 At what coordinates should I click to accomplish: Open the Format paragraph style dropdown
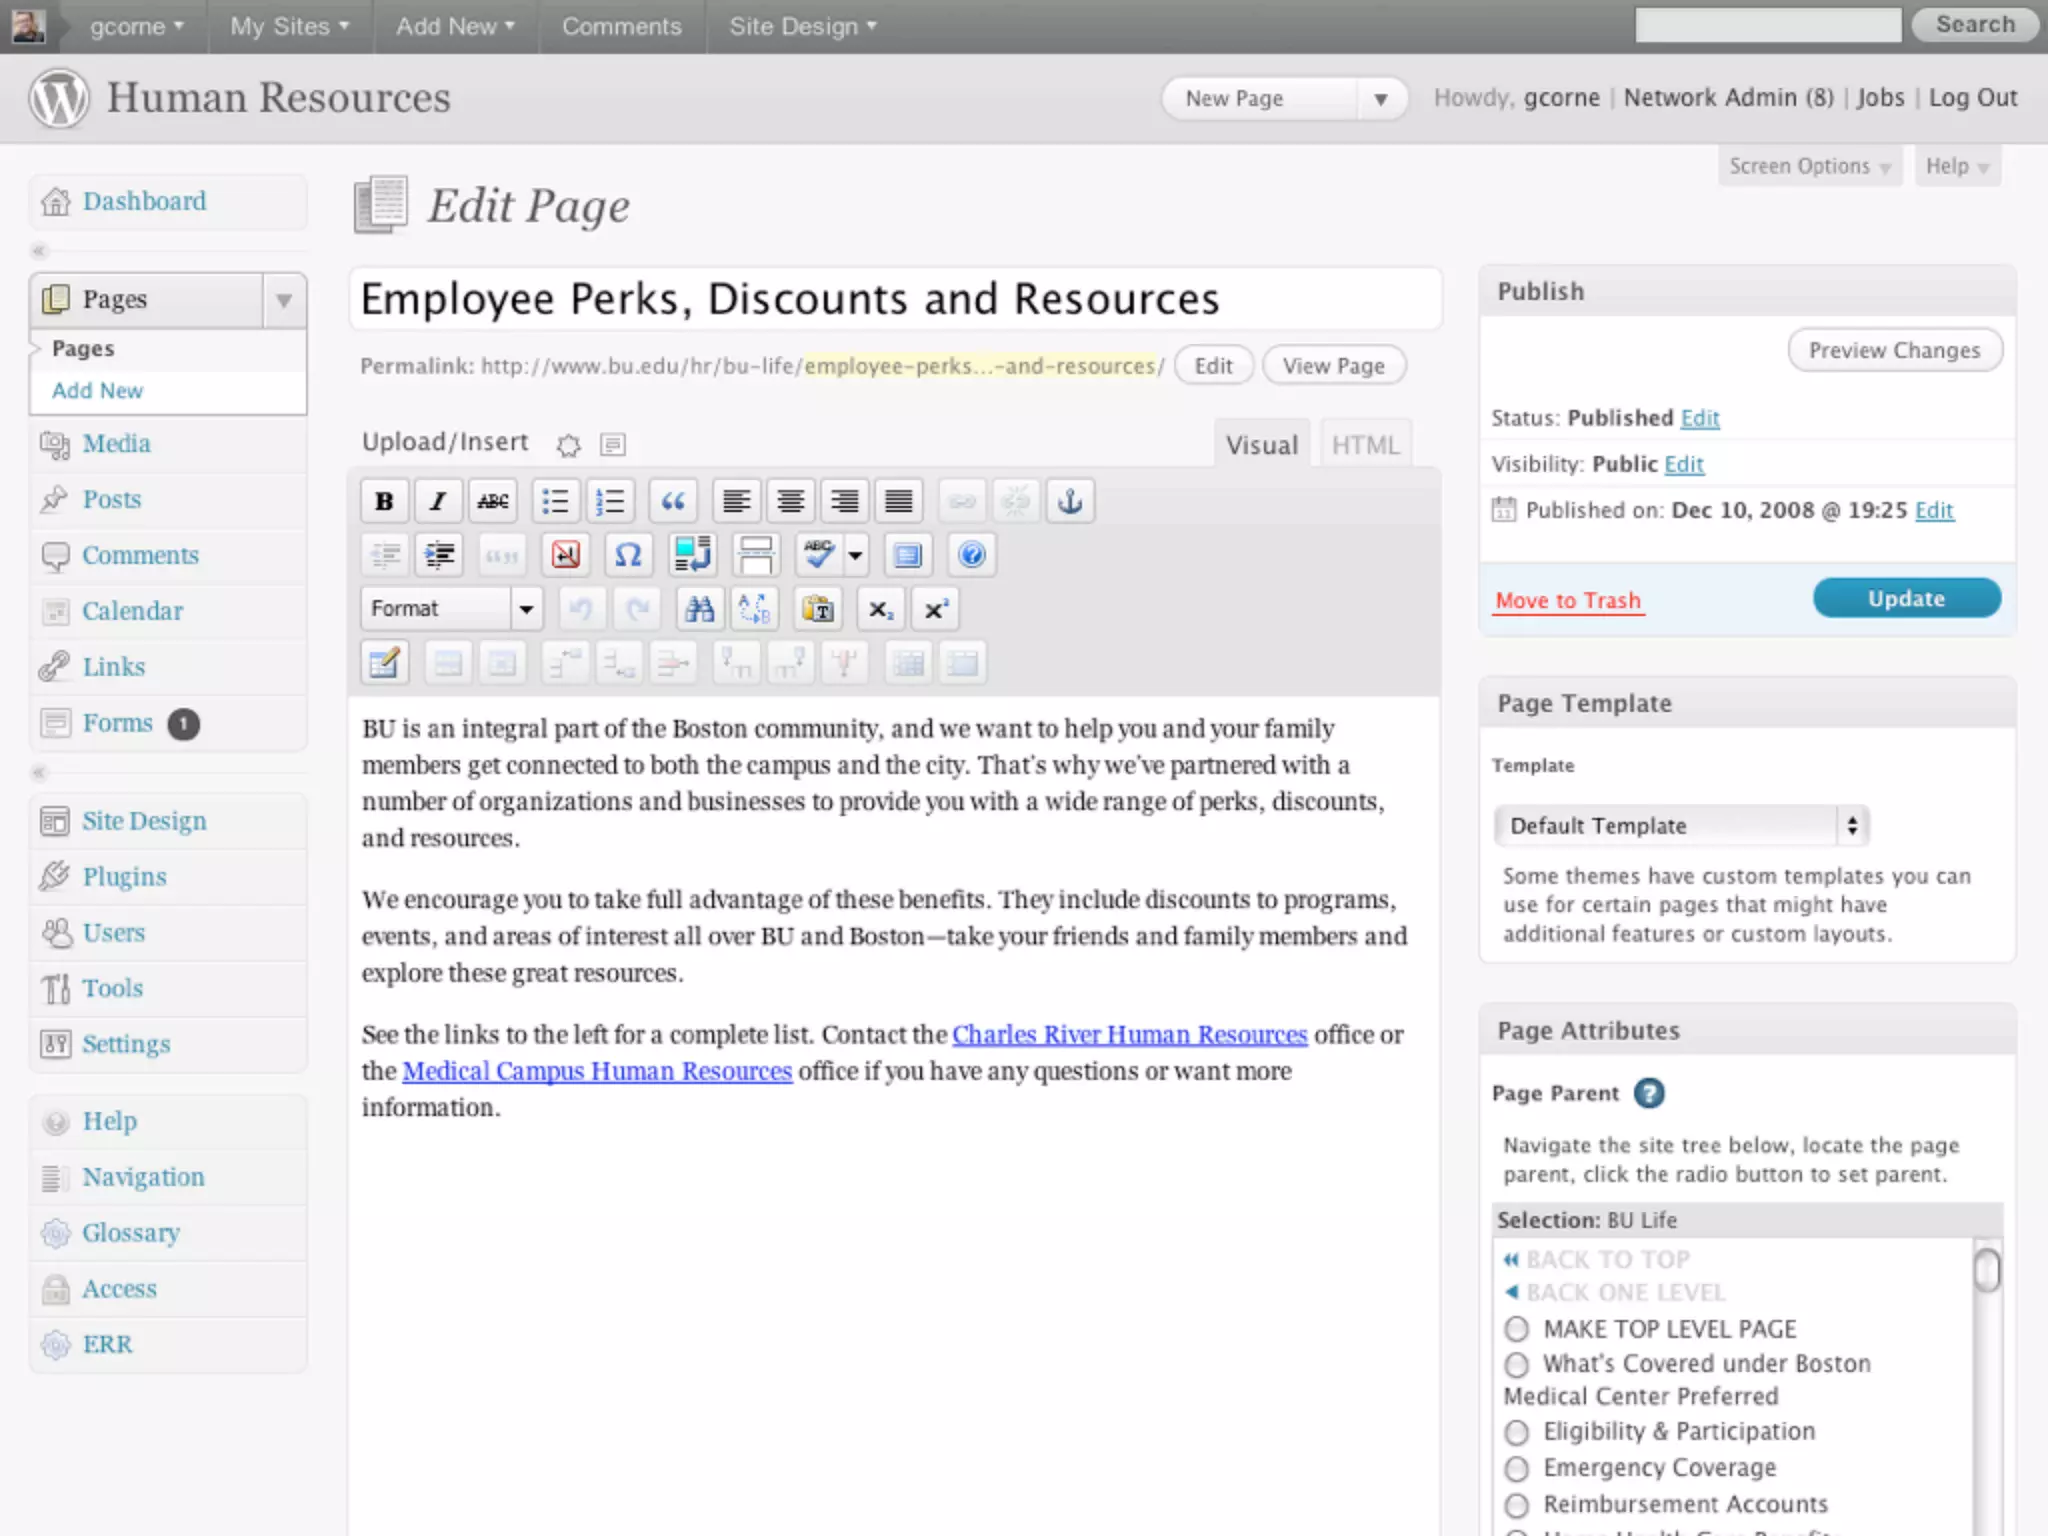pyautogui.click(x=451, y=609)
